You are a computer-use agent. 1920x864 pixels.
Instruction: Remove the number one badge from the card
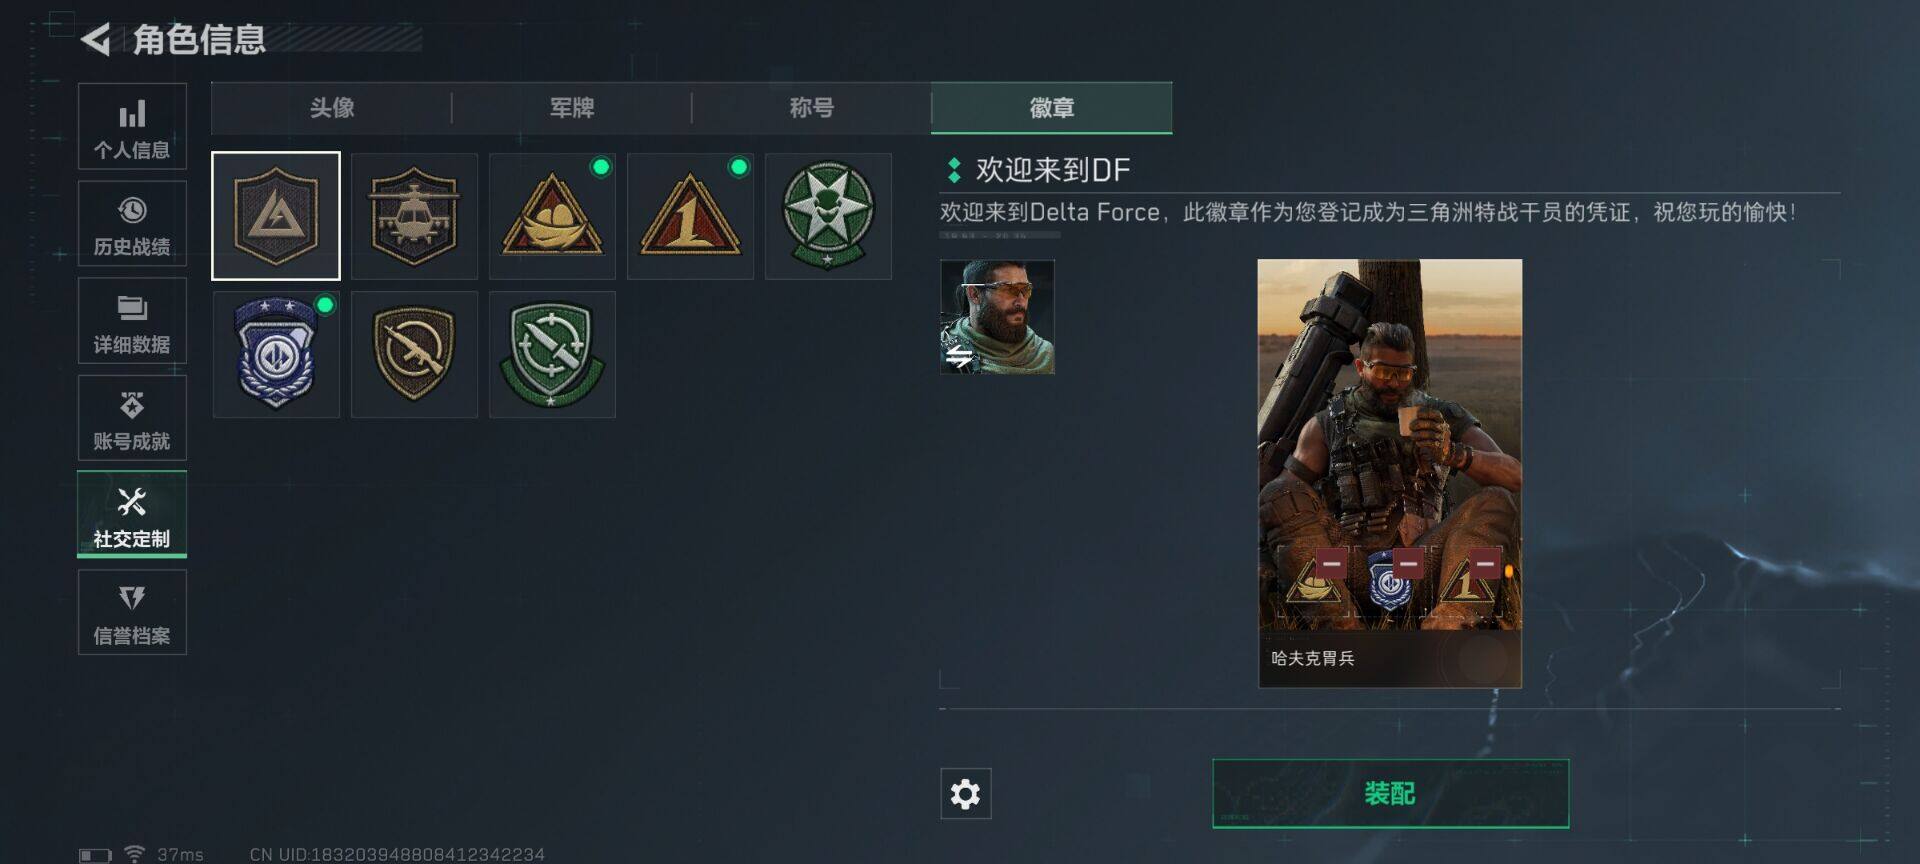click(x=1485, y=563)
